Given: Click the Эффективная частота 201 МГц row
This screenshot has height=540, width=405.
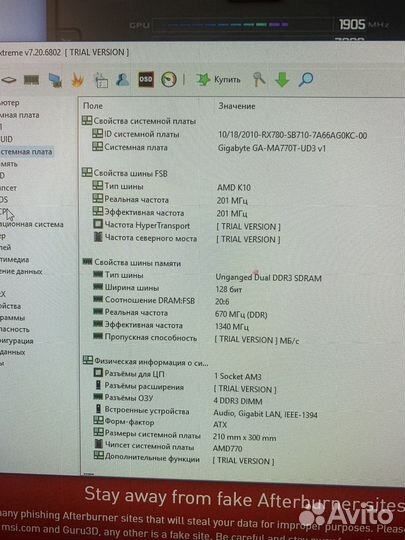Looking at the screenshot, I should coord(170,213).
